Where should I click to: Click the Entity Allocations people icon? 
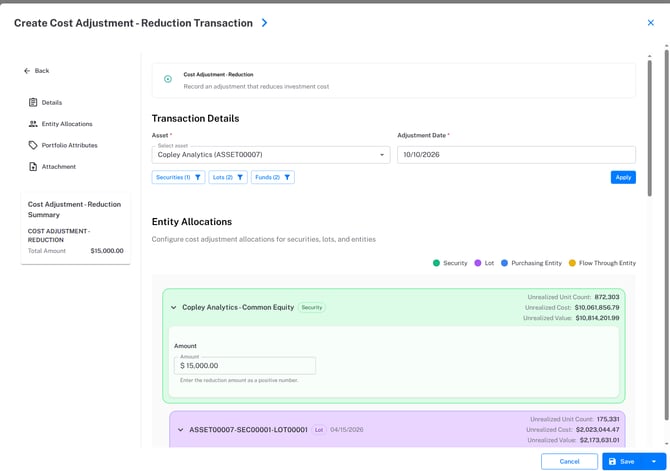(x=33, y=124)
